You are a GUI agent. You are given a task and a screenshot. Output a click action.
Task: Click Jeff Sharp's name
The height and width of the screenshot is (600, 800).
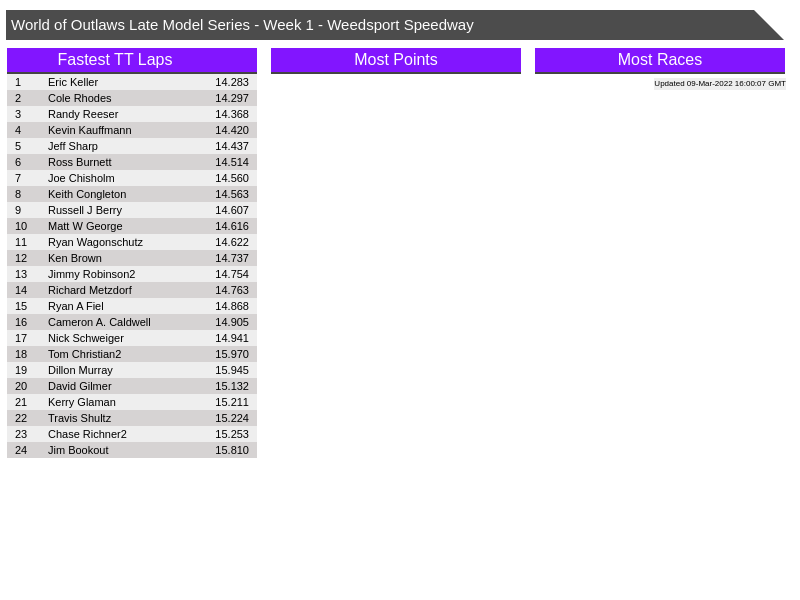(73, 146)
